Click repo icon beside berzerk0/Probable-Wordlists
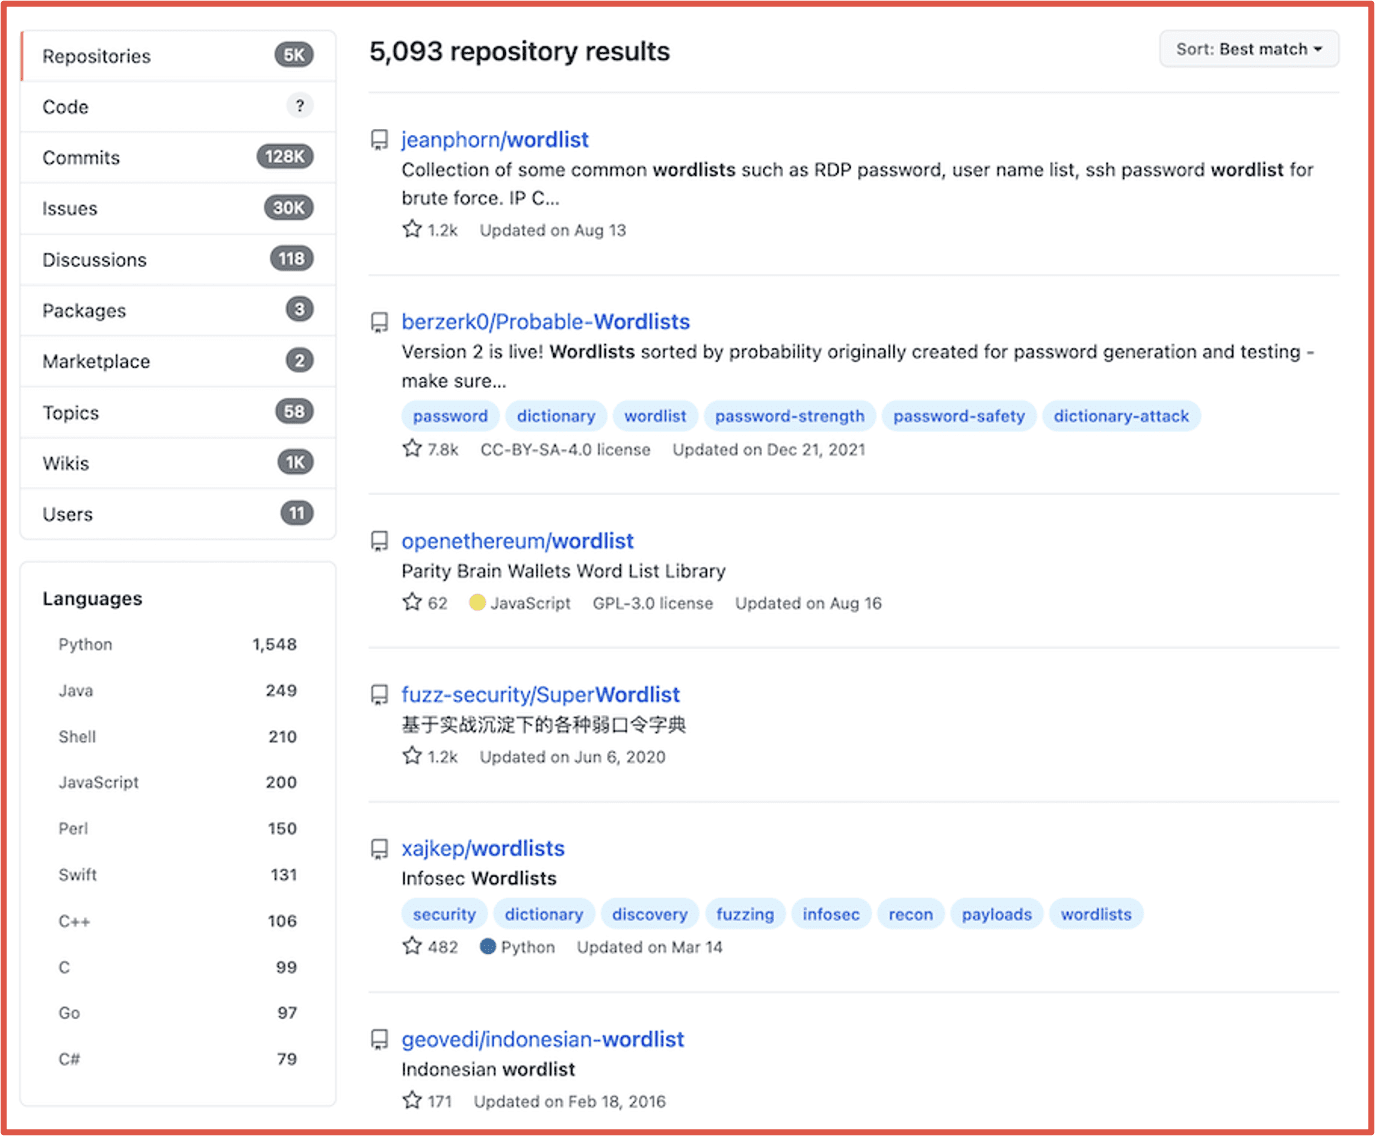This screenshot has width=1376, height=1136. [379, 322]
